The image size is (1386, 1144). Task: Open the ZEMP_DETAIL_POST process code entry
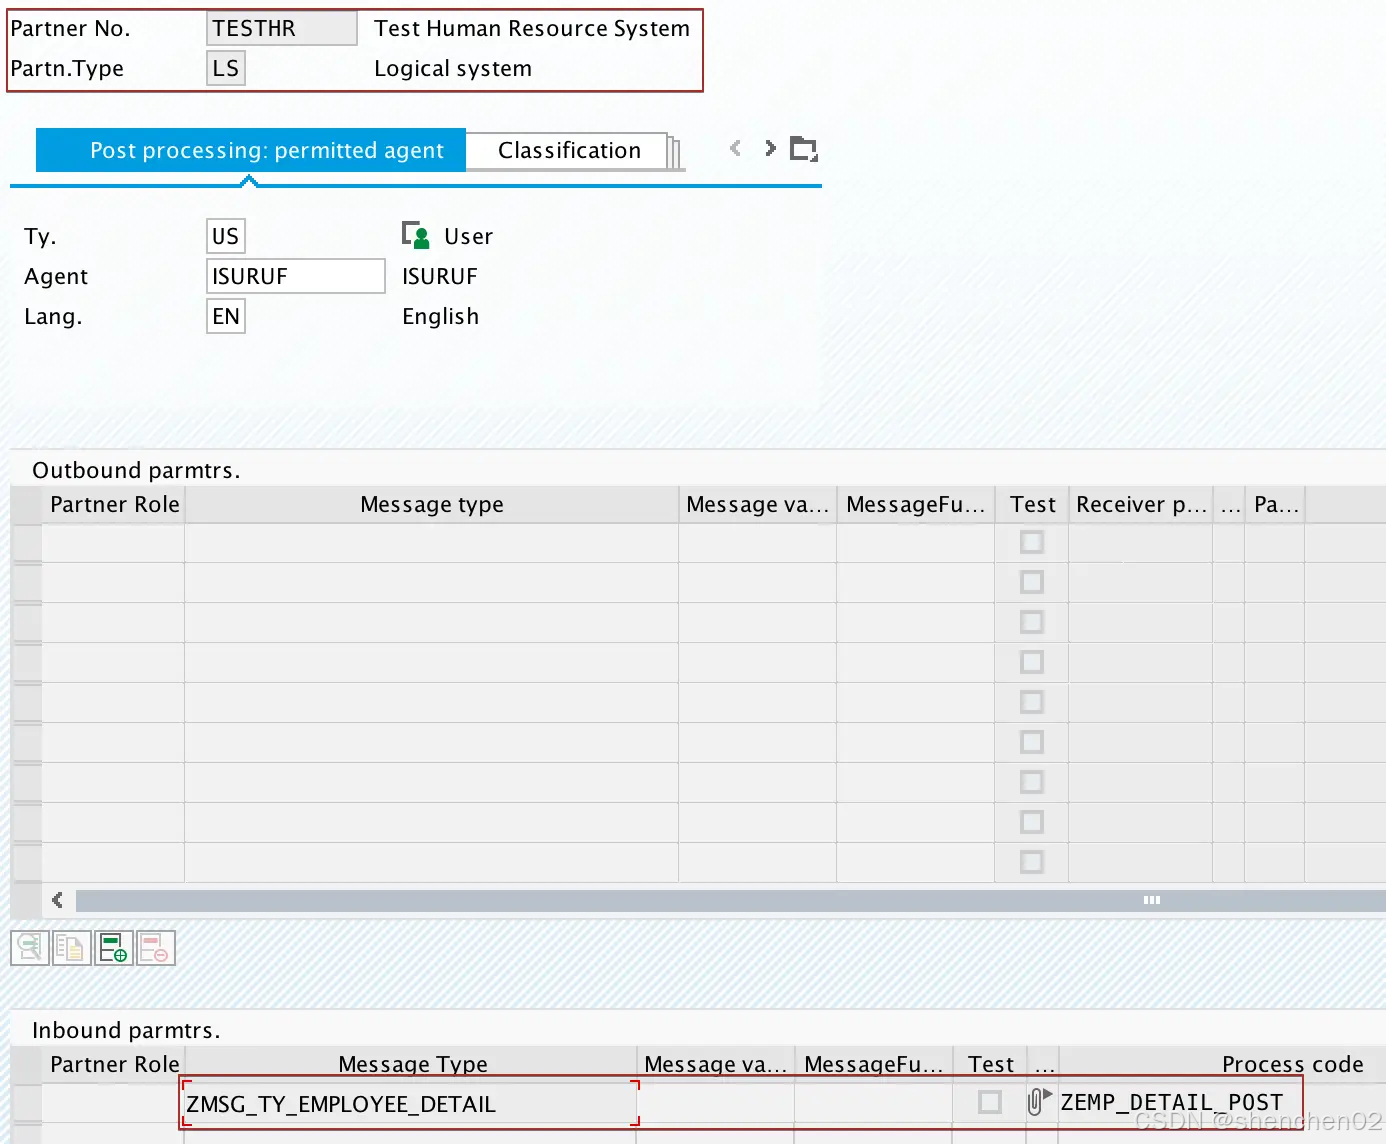(x=1171, y=1101)
